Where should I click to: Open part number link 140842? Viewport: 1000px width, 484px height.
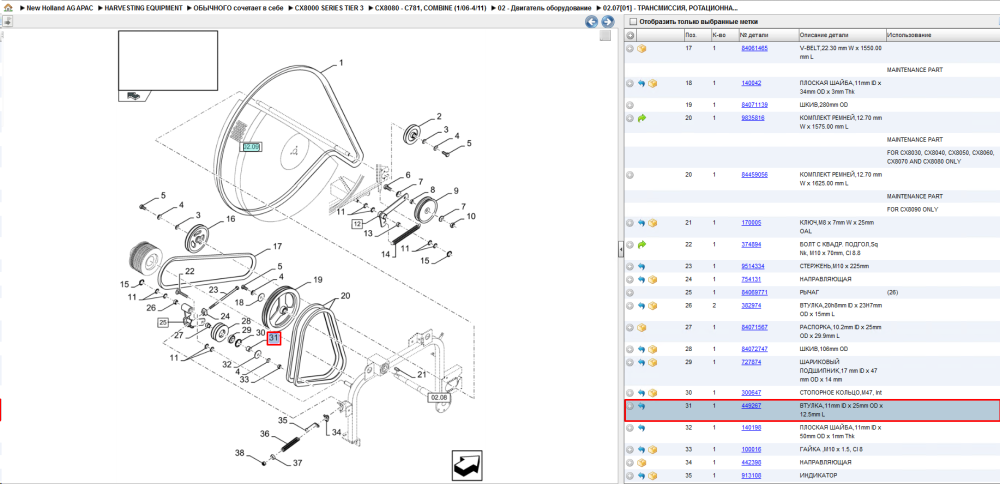coord(751,83)
